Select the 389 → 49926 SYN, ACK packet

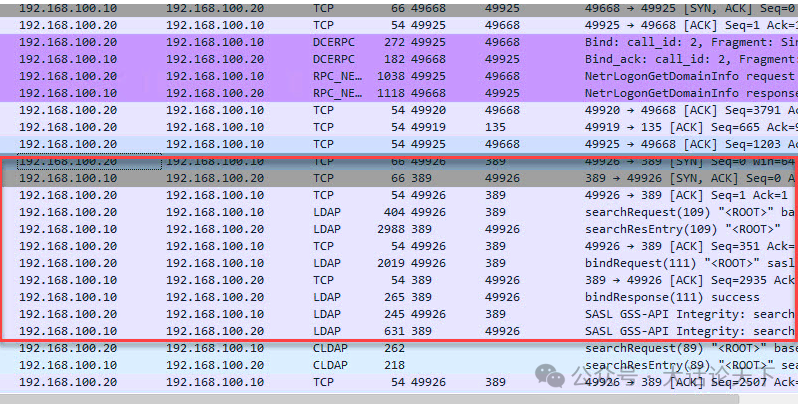point(400,178)
